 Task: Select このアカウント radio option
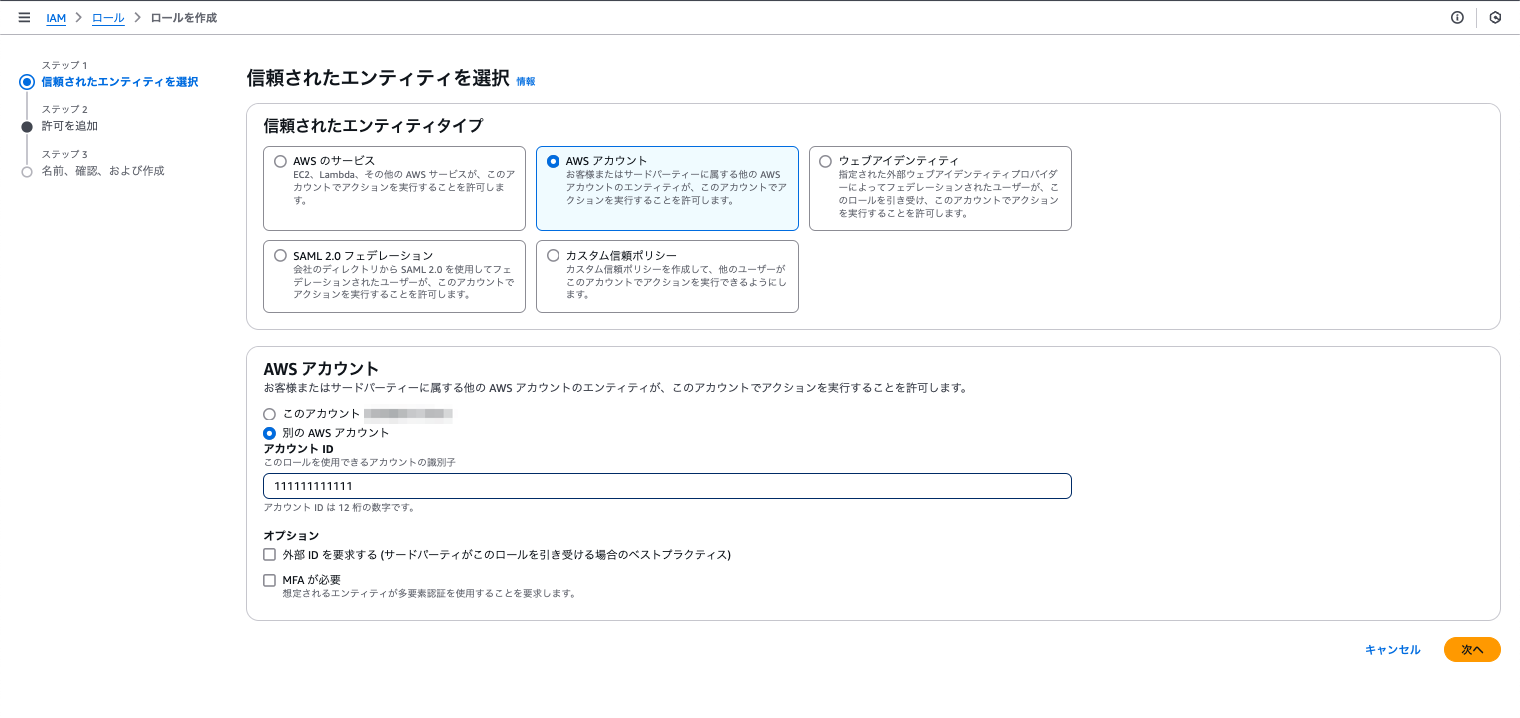point(269,413)
